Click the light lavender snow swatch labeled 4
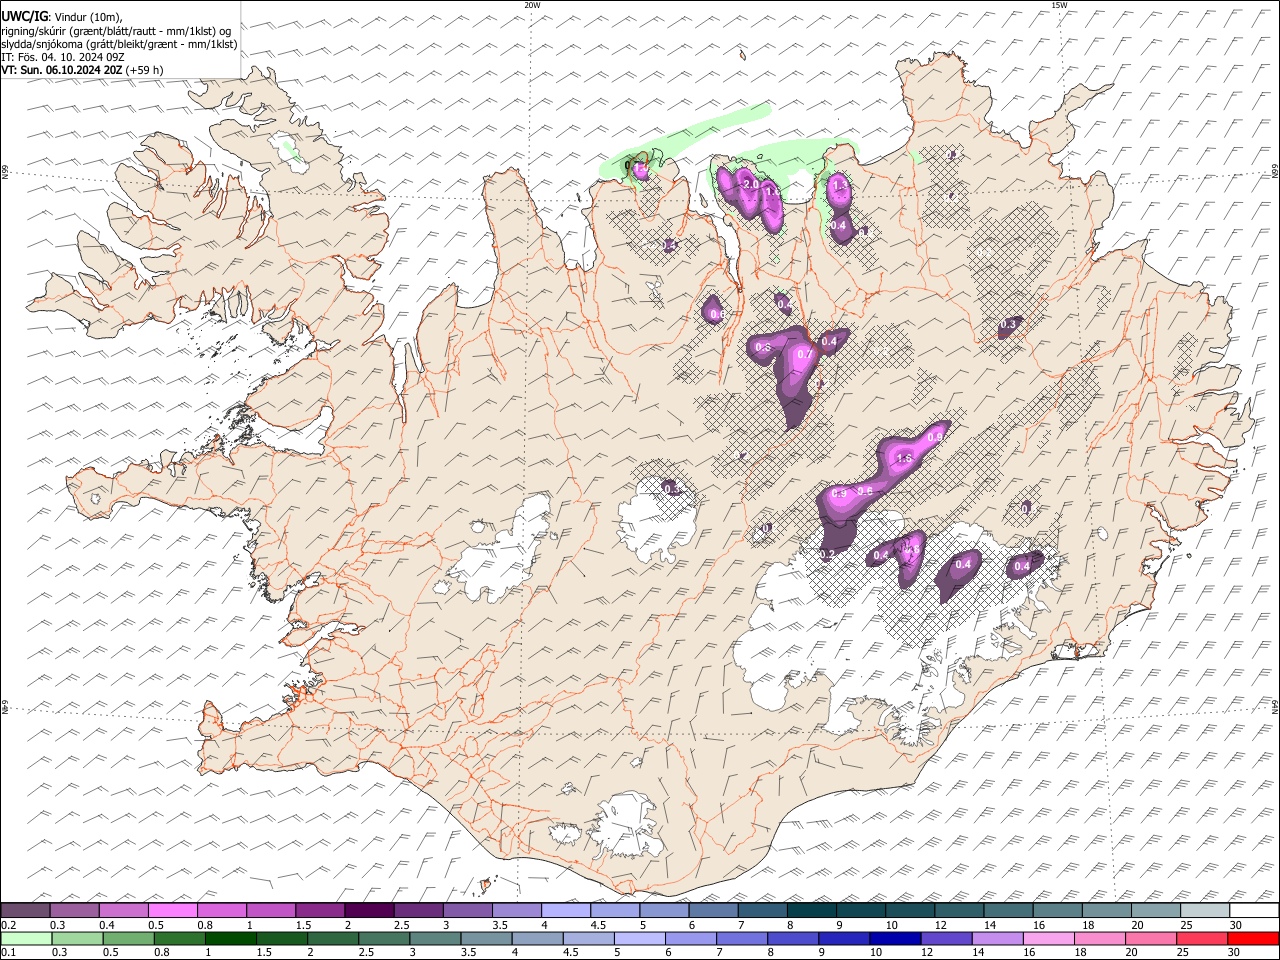1280x960 pixels. pyautogui.click(x=566, y=910)
